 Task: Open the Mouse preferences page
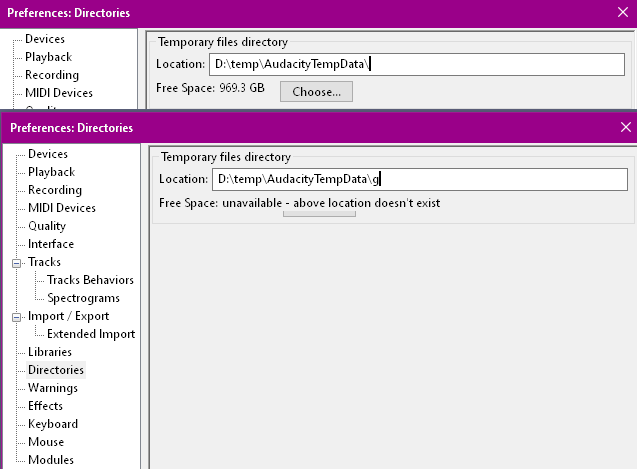click(46, 442)
